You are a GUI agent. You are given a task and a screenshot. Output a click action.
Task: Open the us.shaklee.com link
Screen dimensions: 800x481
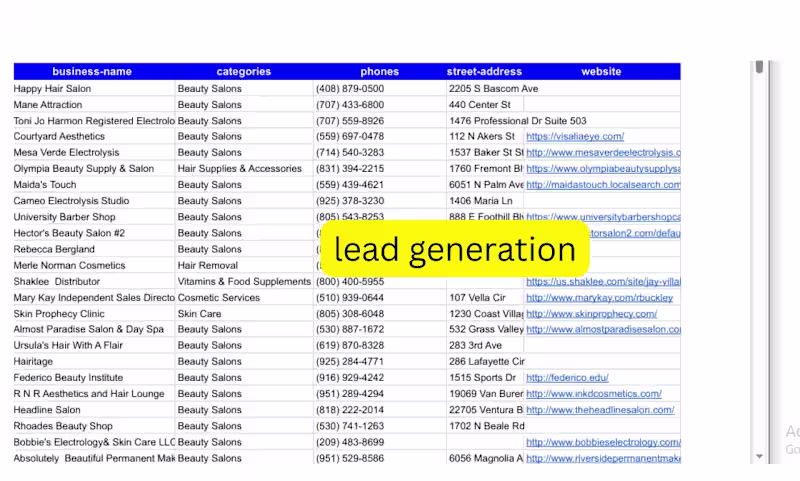click(x=603, y=282)
